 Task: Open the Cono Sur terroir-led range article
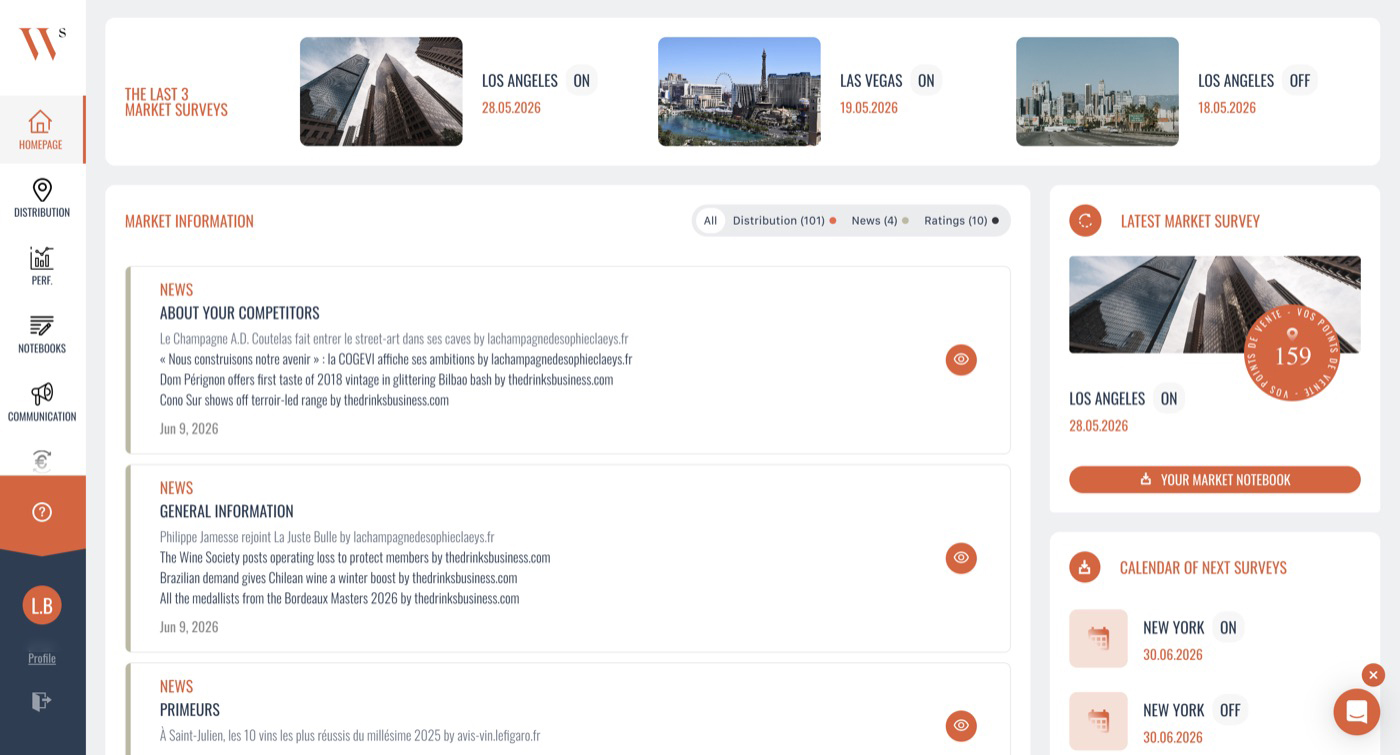(304, 400)
